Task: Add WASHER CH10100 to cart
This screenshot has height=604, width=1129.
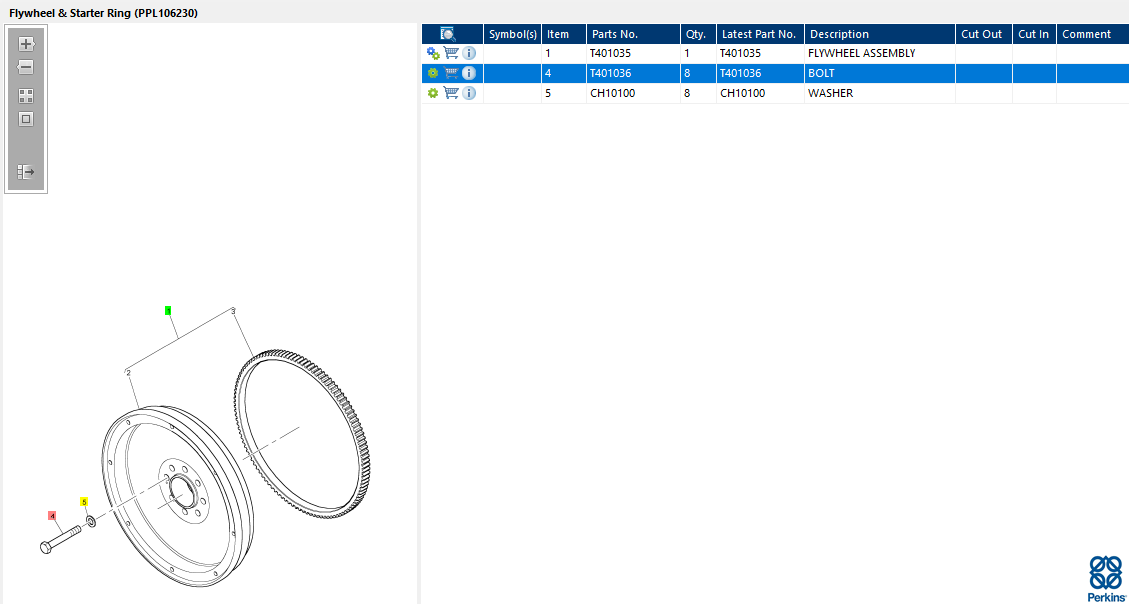Action: click(x=451, y=93)
